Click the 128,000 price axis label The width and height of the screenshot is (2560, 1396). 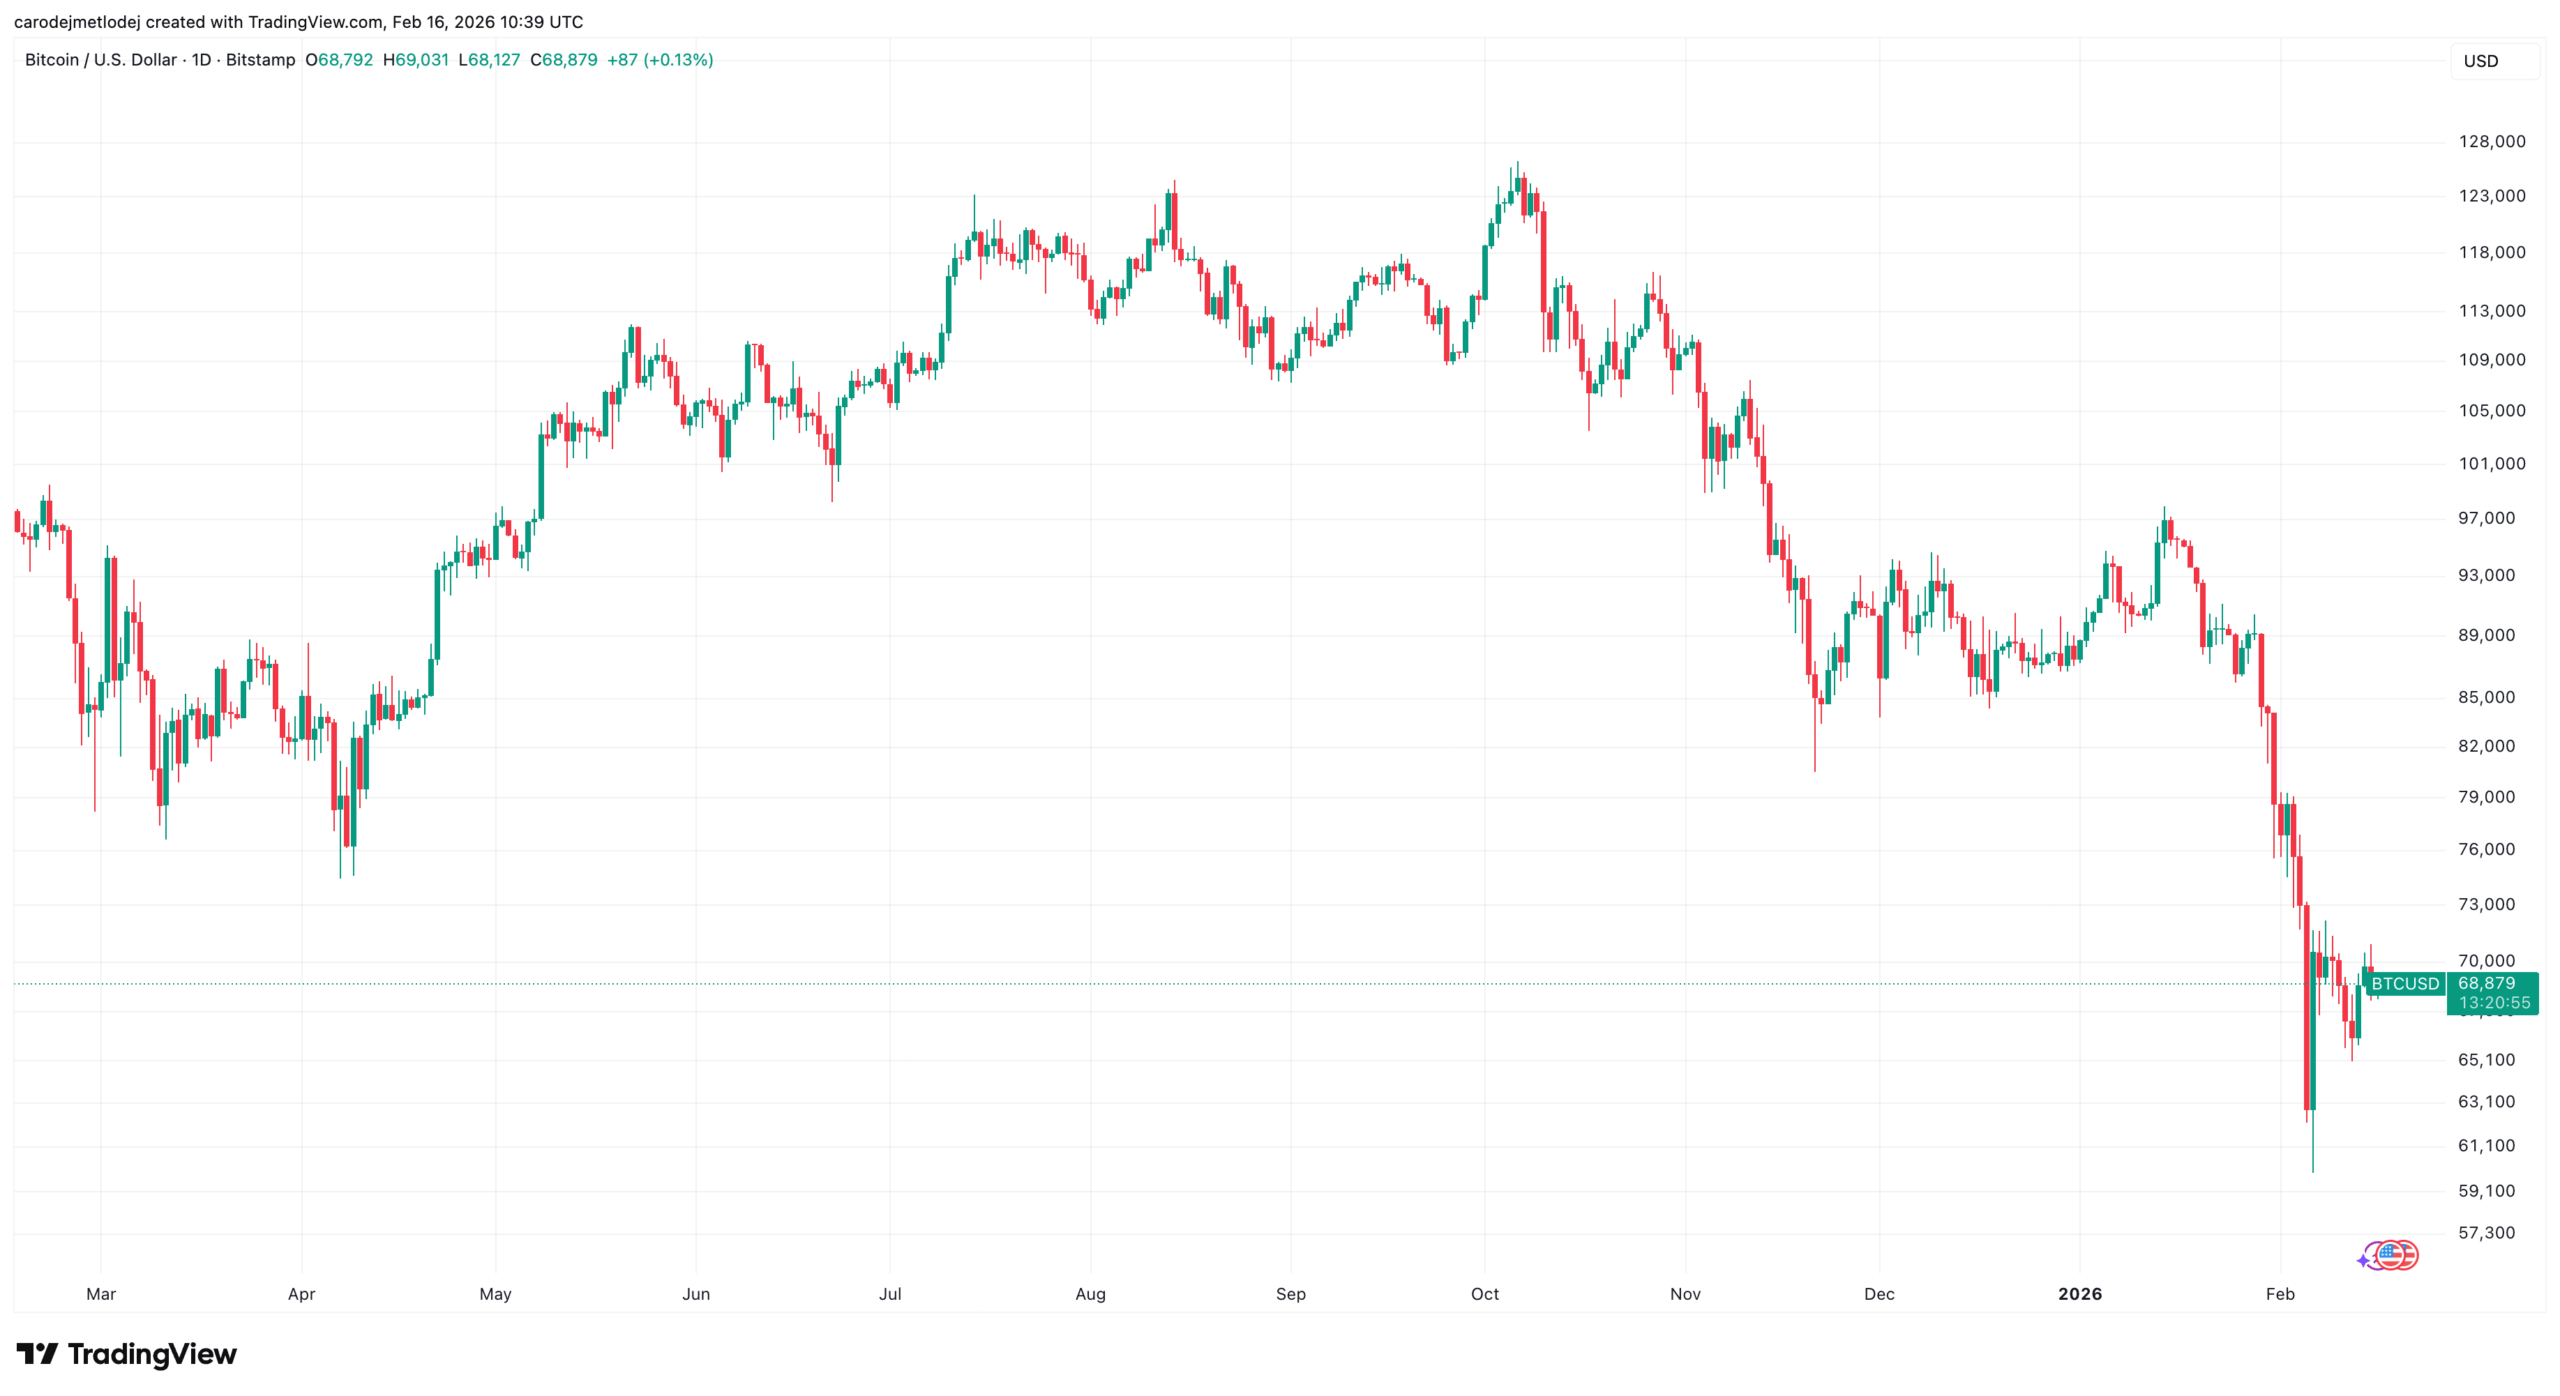click(2491, 142)
